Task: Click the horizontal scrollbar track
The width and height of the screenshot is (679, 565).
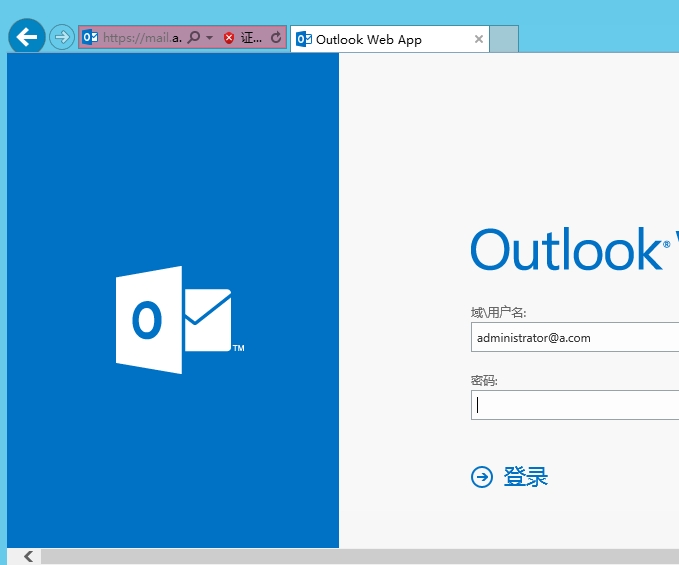Action: coord(360,556)
